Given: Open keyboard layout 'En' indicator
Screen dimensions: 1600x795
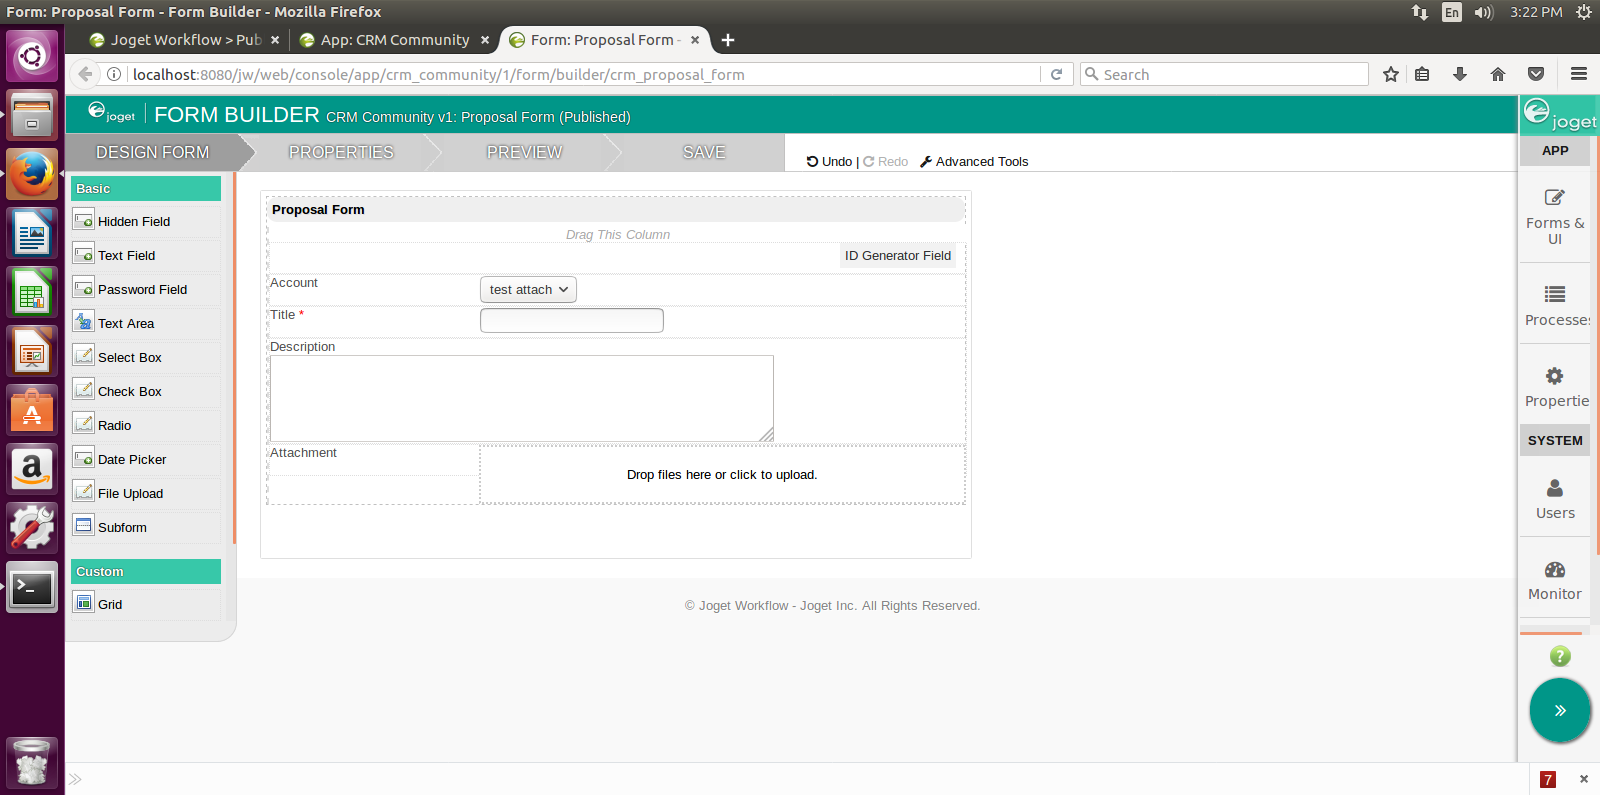Looking at the screenshot, I should (1452, 12).
